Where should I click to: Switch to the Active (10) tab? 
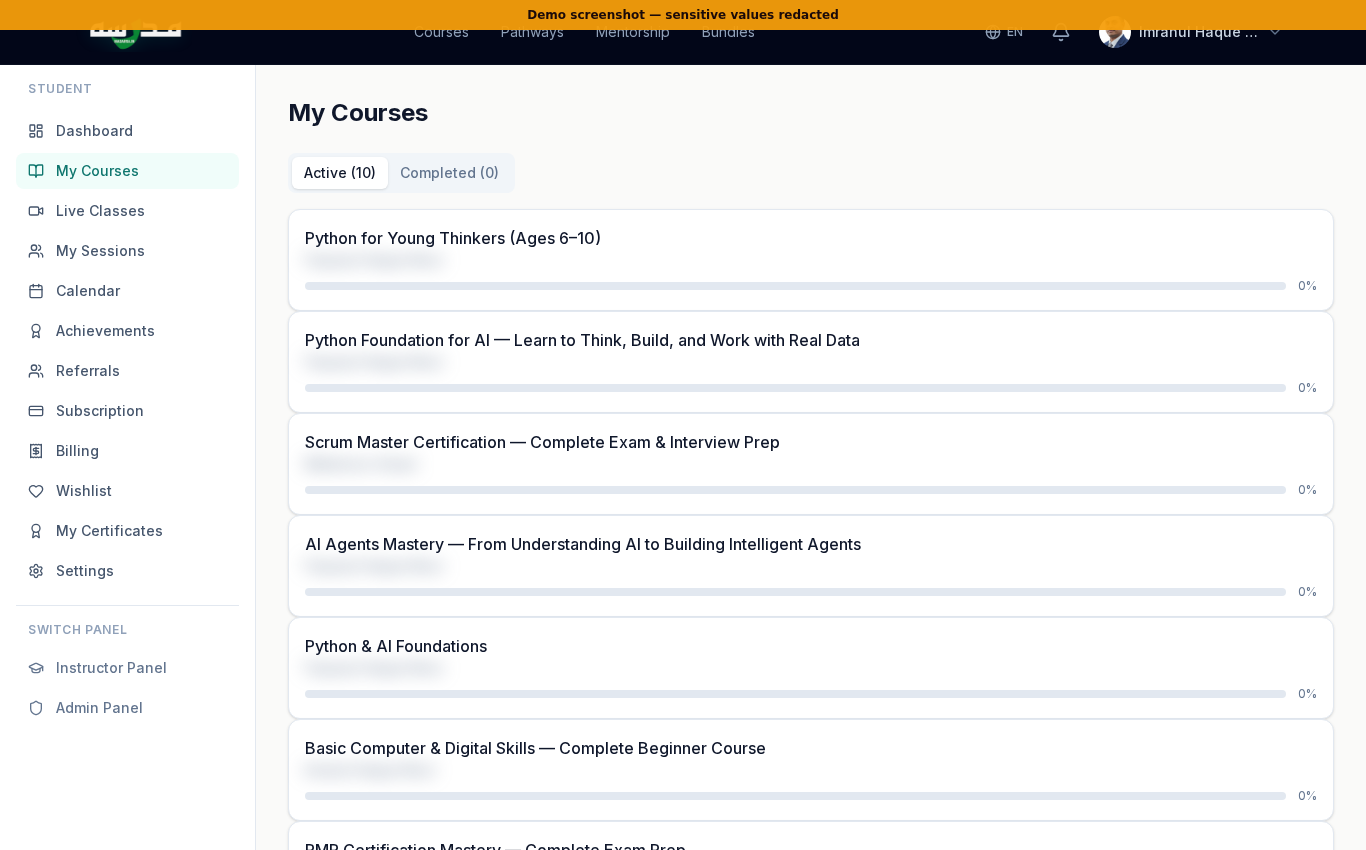click(340, 173)
